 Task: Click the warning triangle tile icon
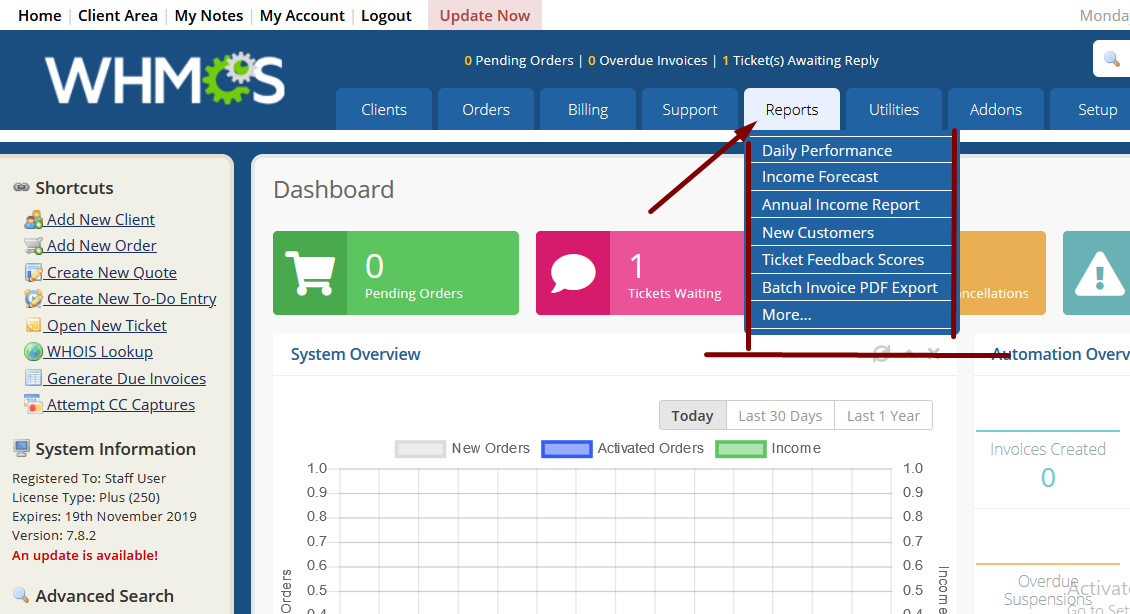[1099, 274]
